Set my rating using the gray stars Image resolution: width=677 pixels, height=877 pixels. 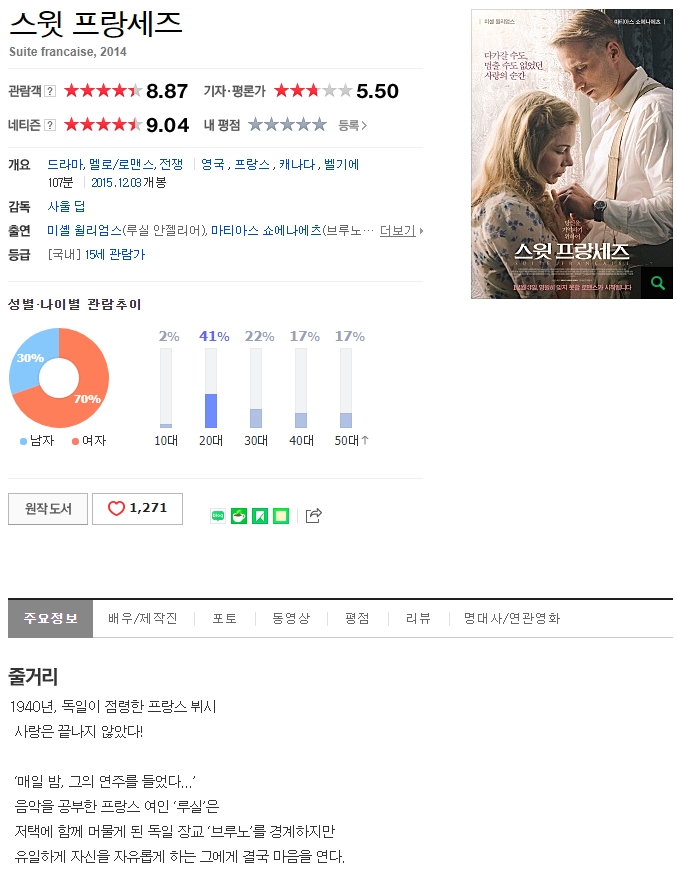point(287,124)
